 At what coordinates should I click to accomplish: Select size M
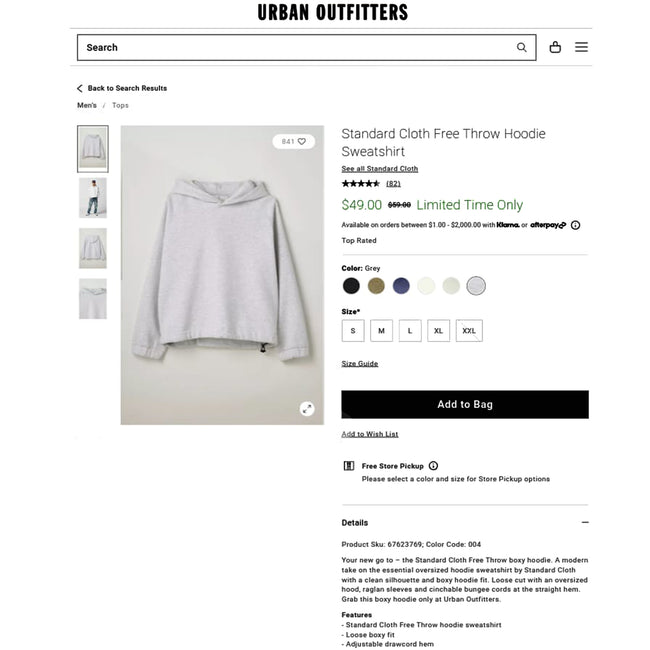381,330
